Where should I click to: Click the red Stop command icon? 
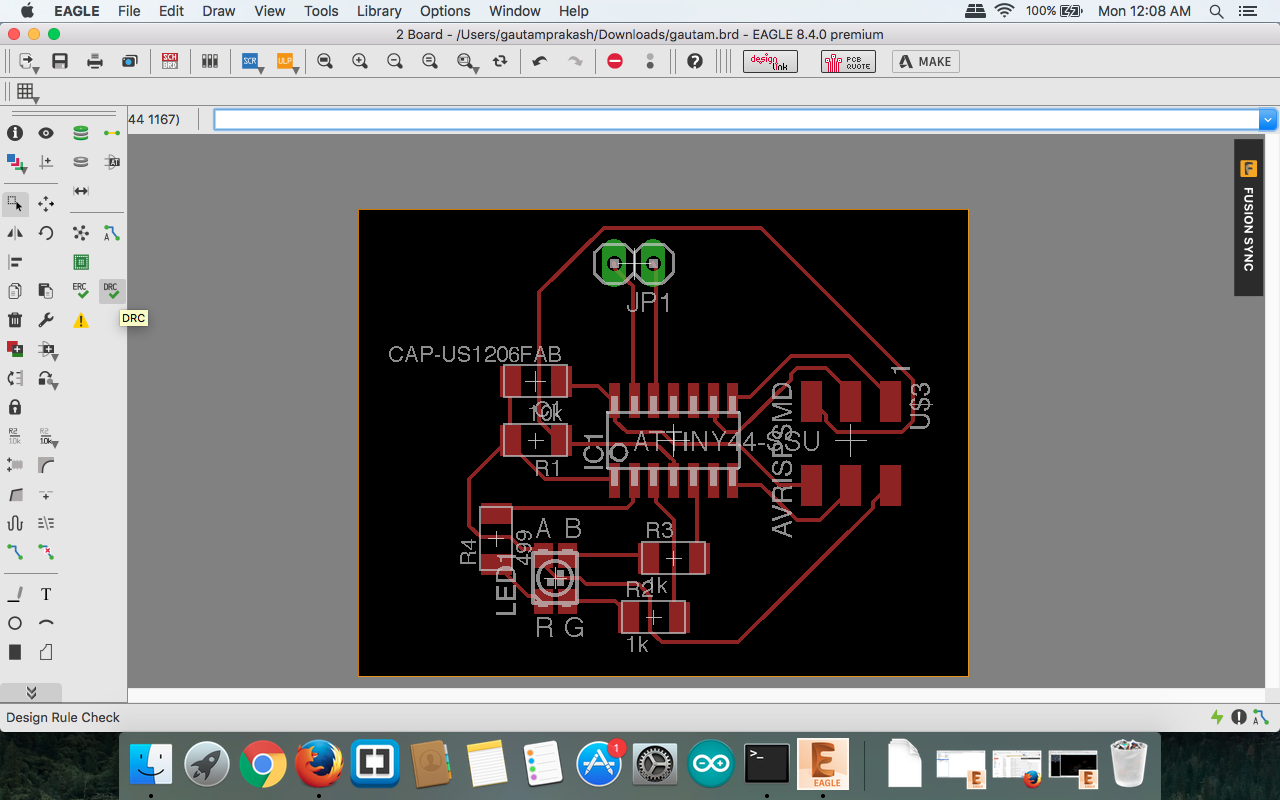pos(615,61)
